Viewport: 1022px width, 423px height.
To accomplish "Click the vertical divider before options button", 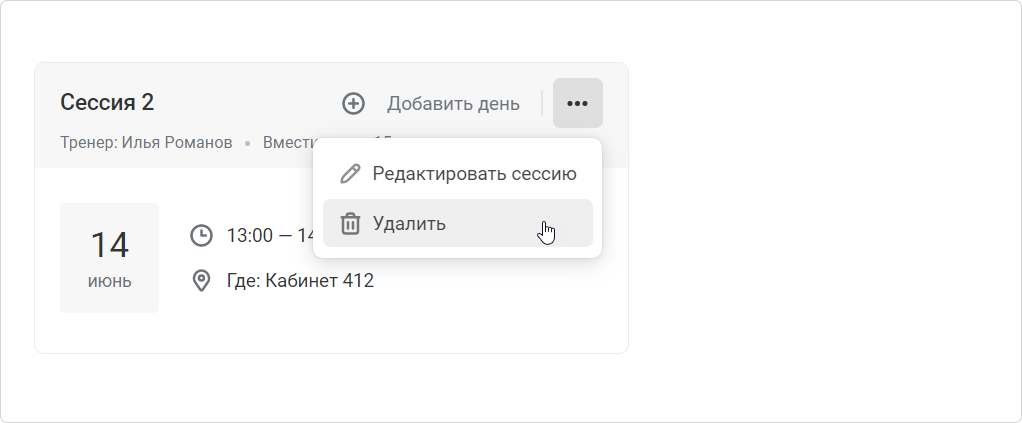I will pos(542,103).
